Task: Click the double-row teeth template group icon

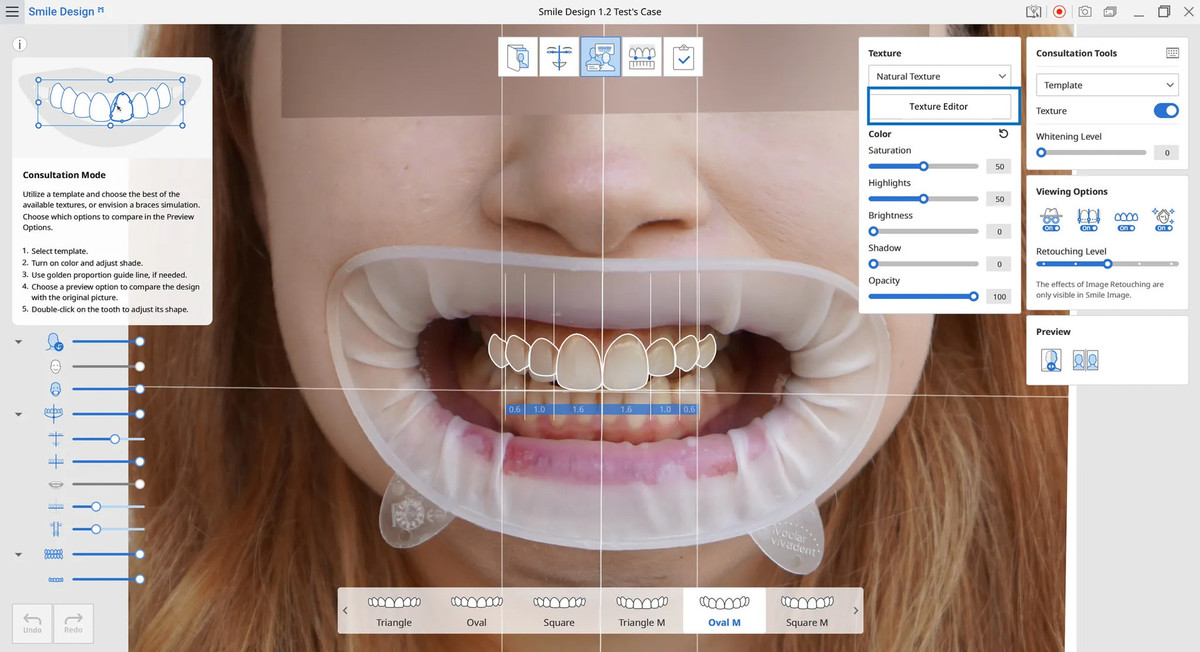Action: 55,554
